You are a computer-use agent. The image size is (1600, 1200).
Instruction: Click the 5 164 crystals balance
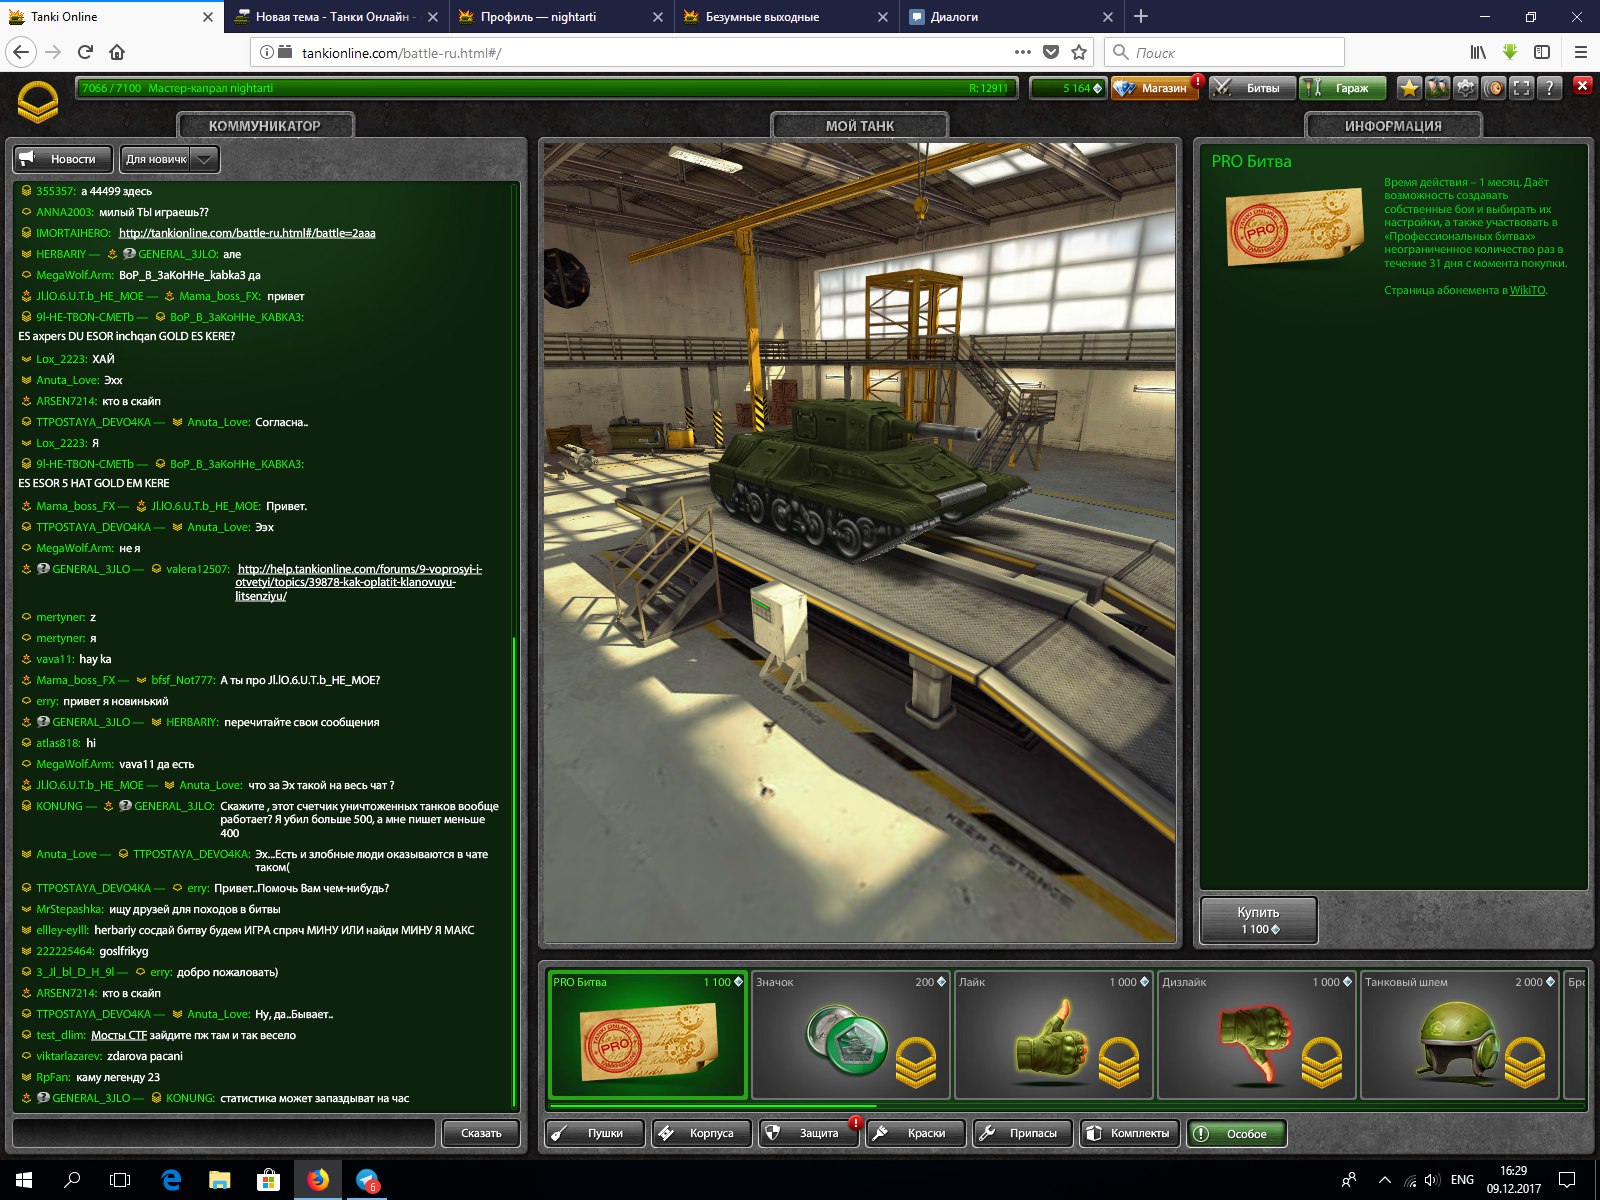1068,88
